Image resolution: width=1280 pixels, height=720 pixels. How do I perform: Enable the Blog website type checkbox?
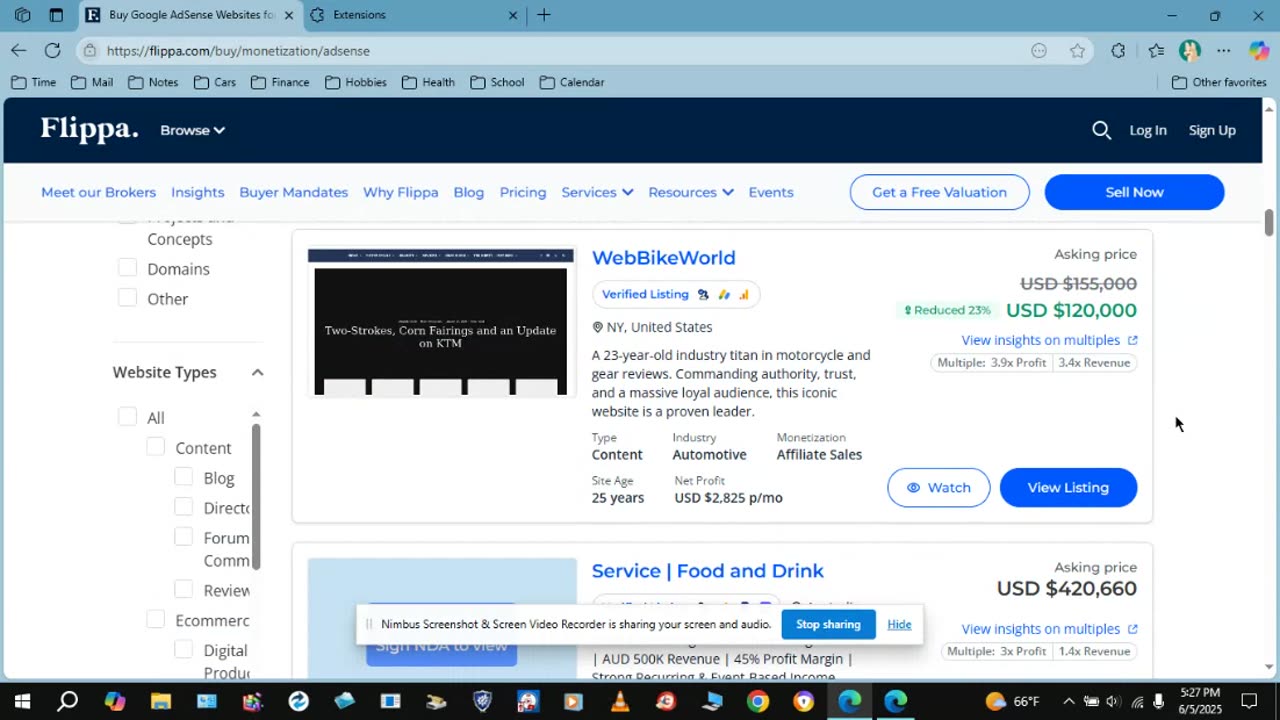point(183,476)
